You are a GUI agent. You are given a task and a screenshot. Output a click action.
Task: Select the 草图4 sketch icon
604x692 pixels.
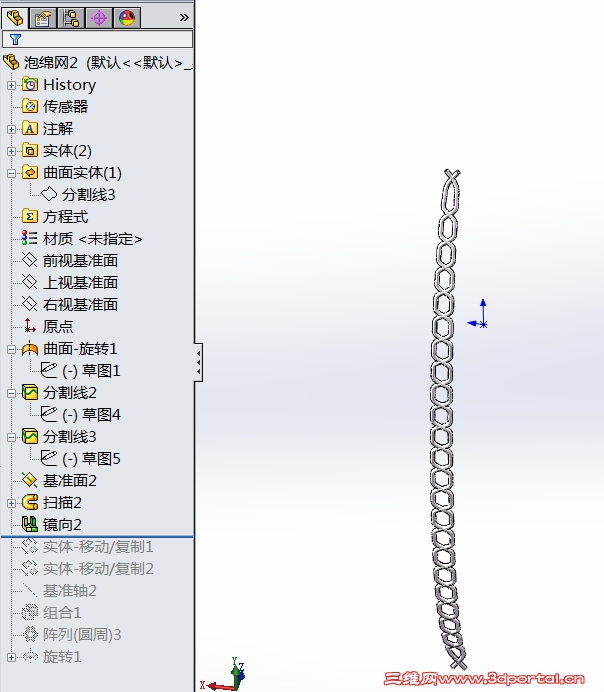point(49,414)
